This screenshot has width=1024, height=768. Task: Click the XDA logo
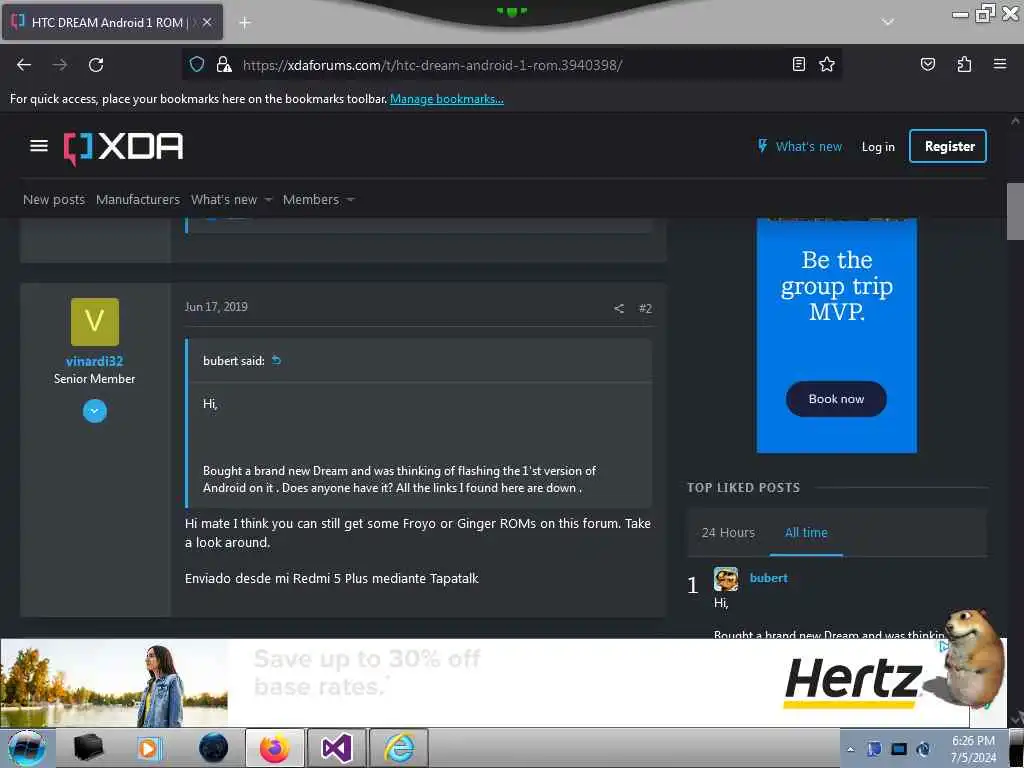pyautogui.click(x=123, y=148)
